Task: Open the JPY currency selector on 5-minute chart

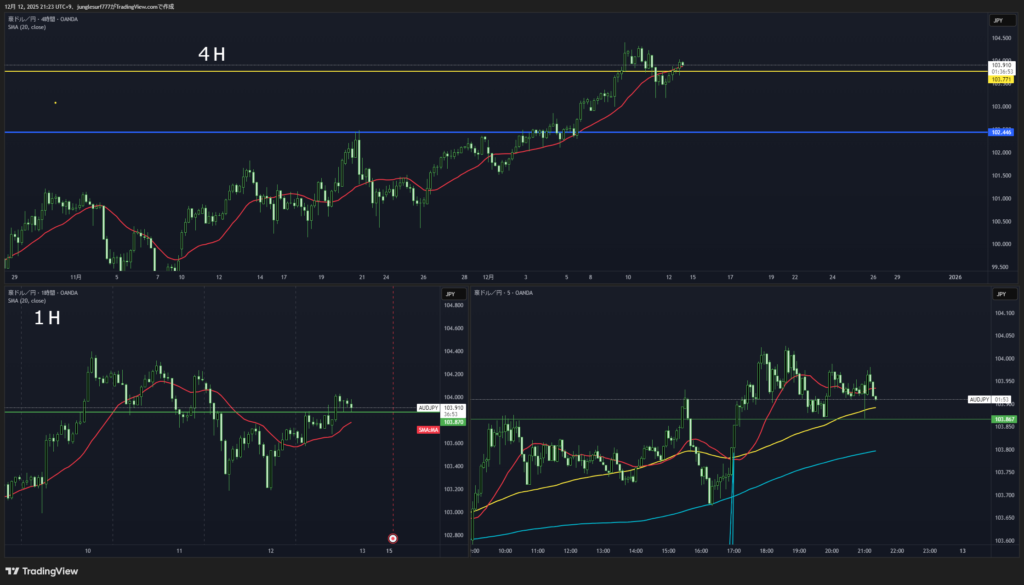Action: tap(997, 294)
